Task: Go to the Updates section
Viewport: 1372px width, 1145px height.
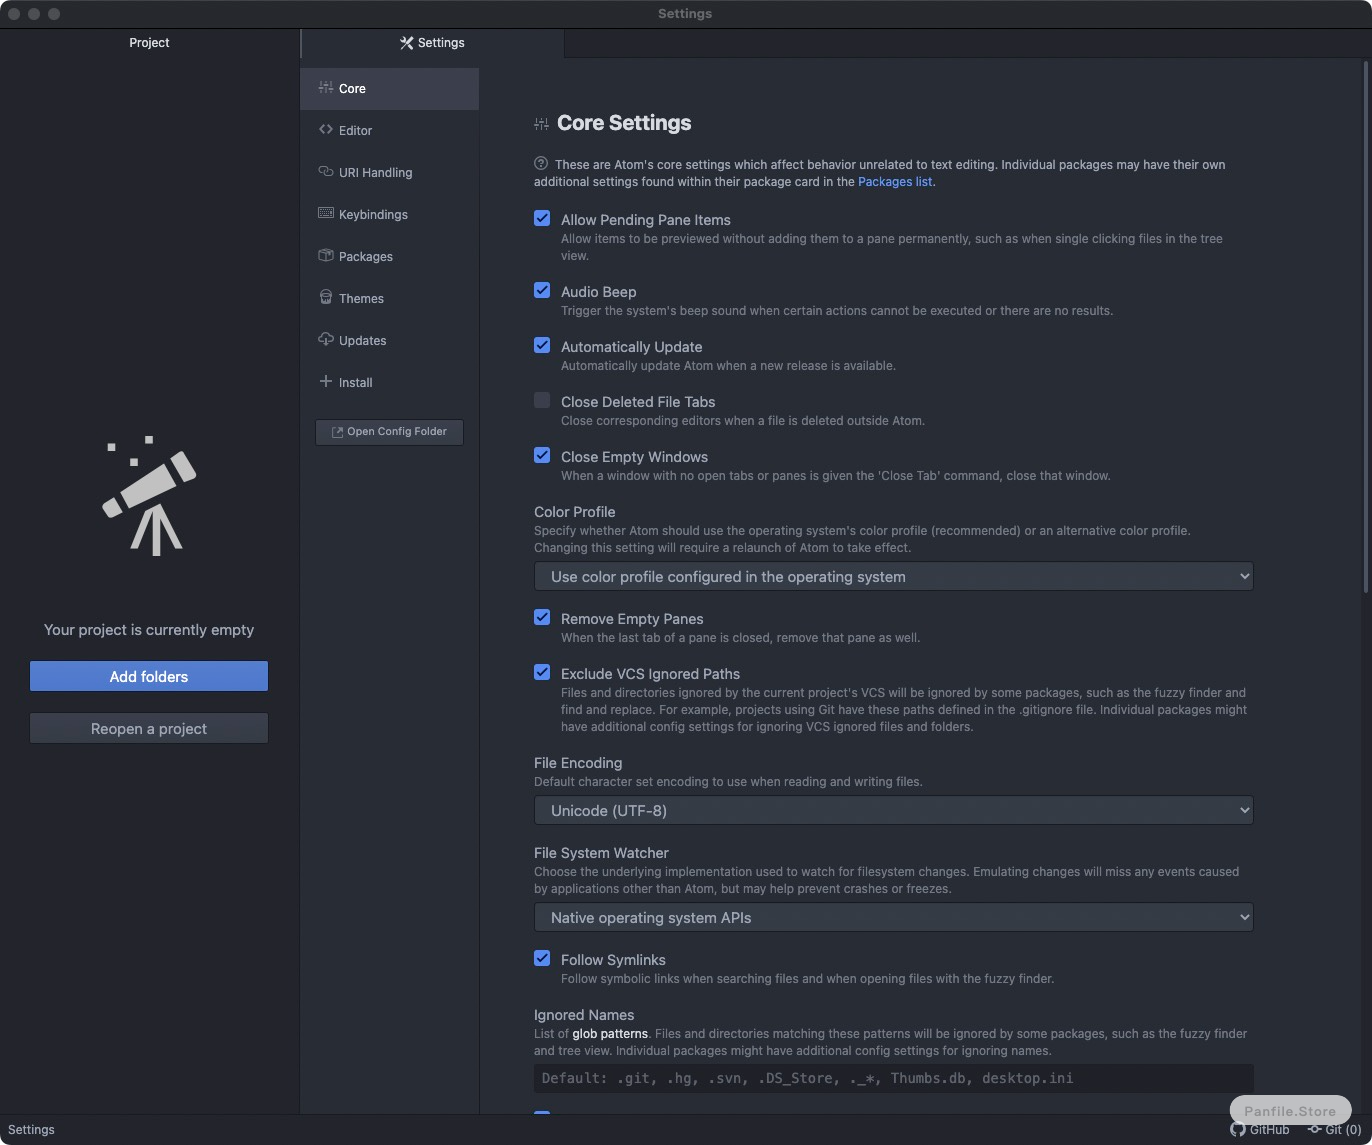Action: click(389, 340)
